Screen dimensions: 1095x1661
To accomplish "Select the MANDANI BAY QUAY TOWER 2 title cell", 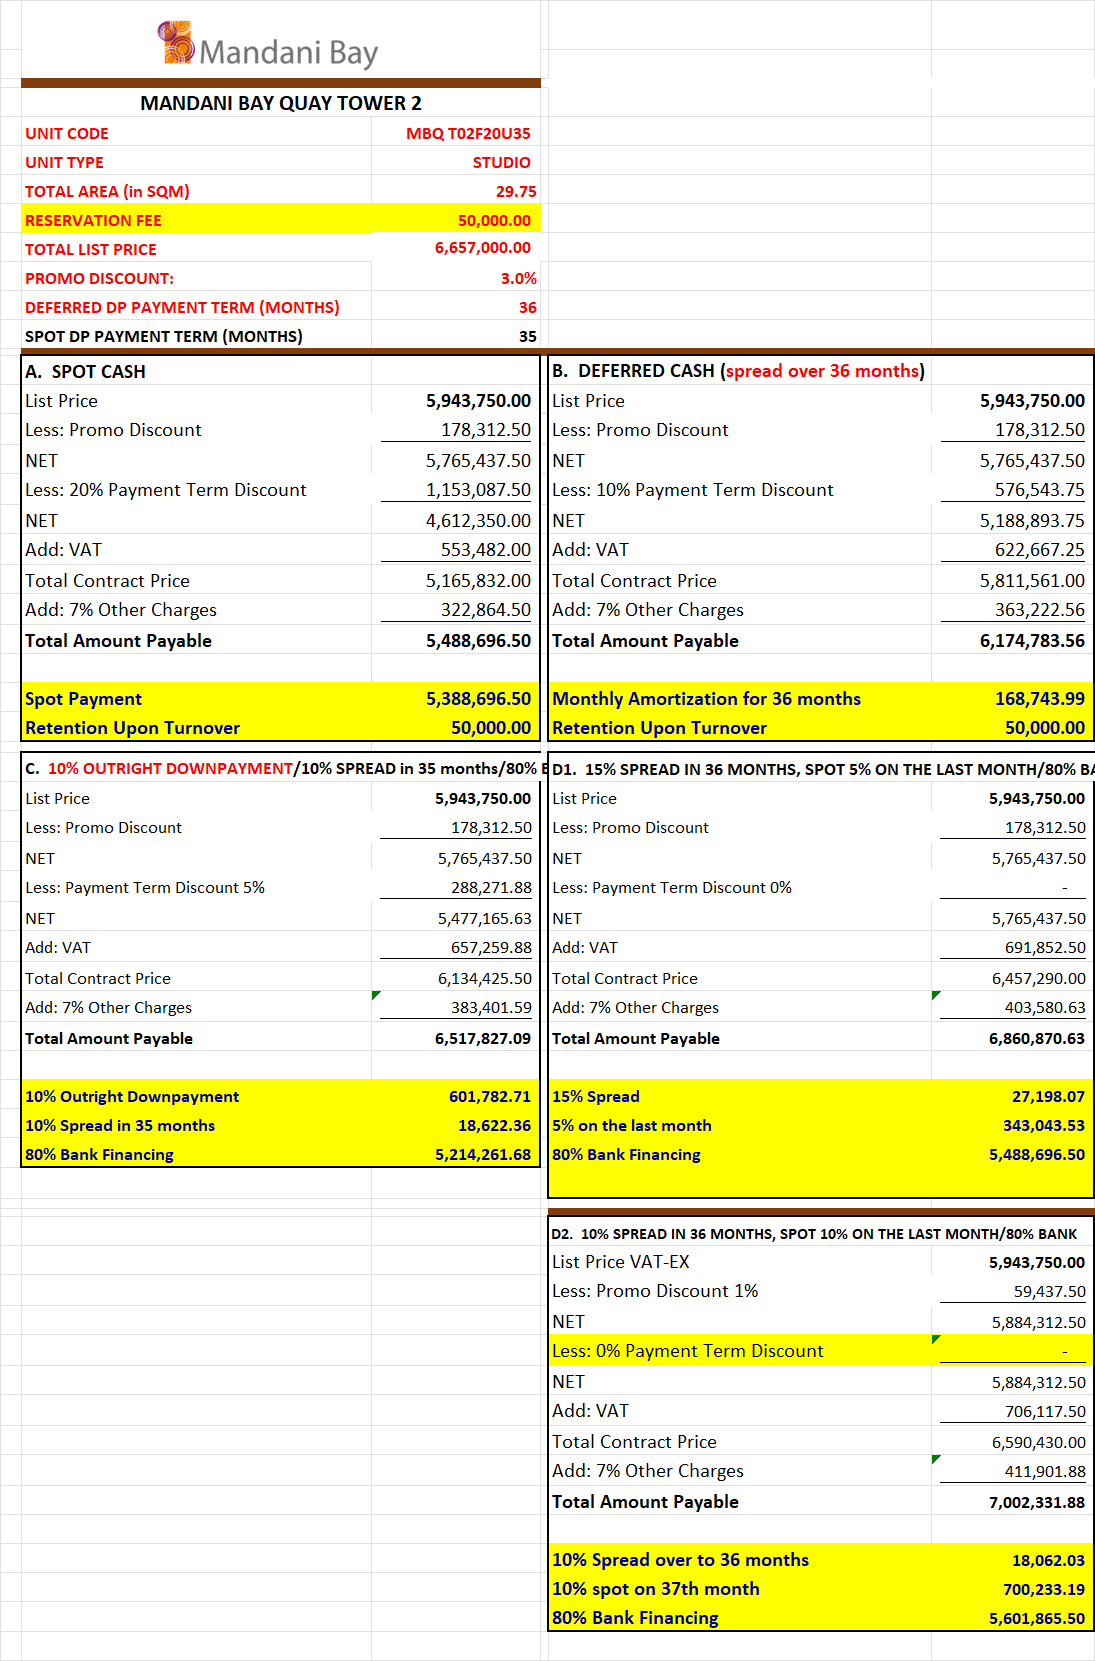I will pos(280,103).
